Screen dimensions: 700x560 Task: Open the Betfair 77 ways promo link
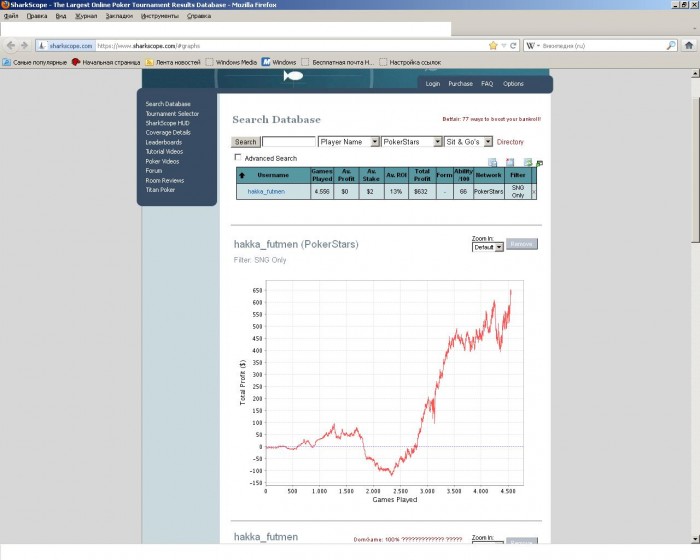click(x=492, y=119)
